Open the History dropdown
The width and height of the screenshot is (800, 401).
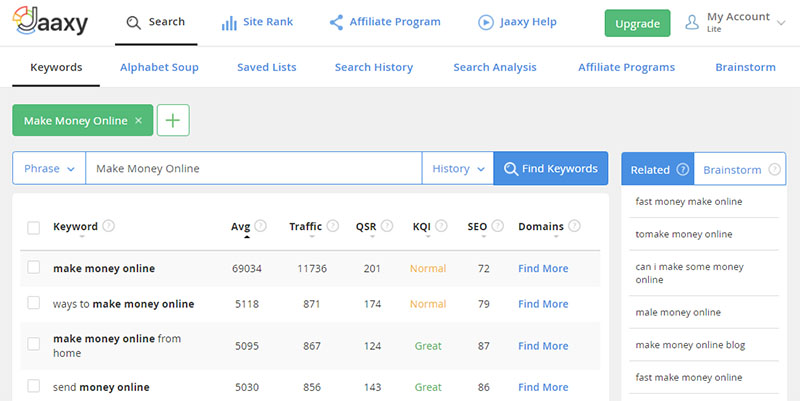pyautogui.click(x=458, y=168)
